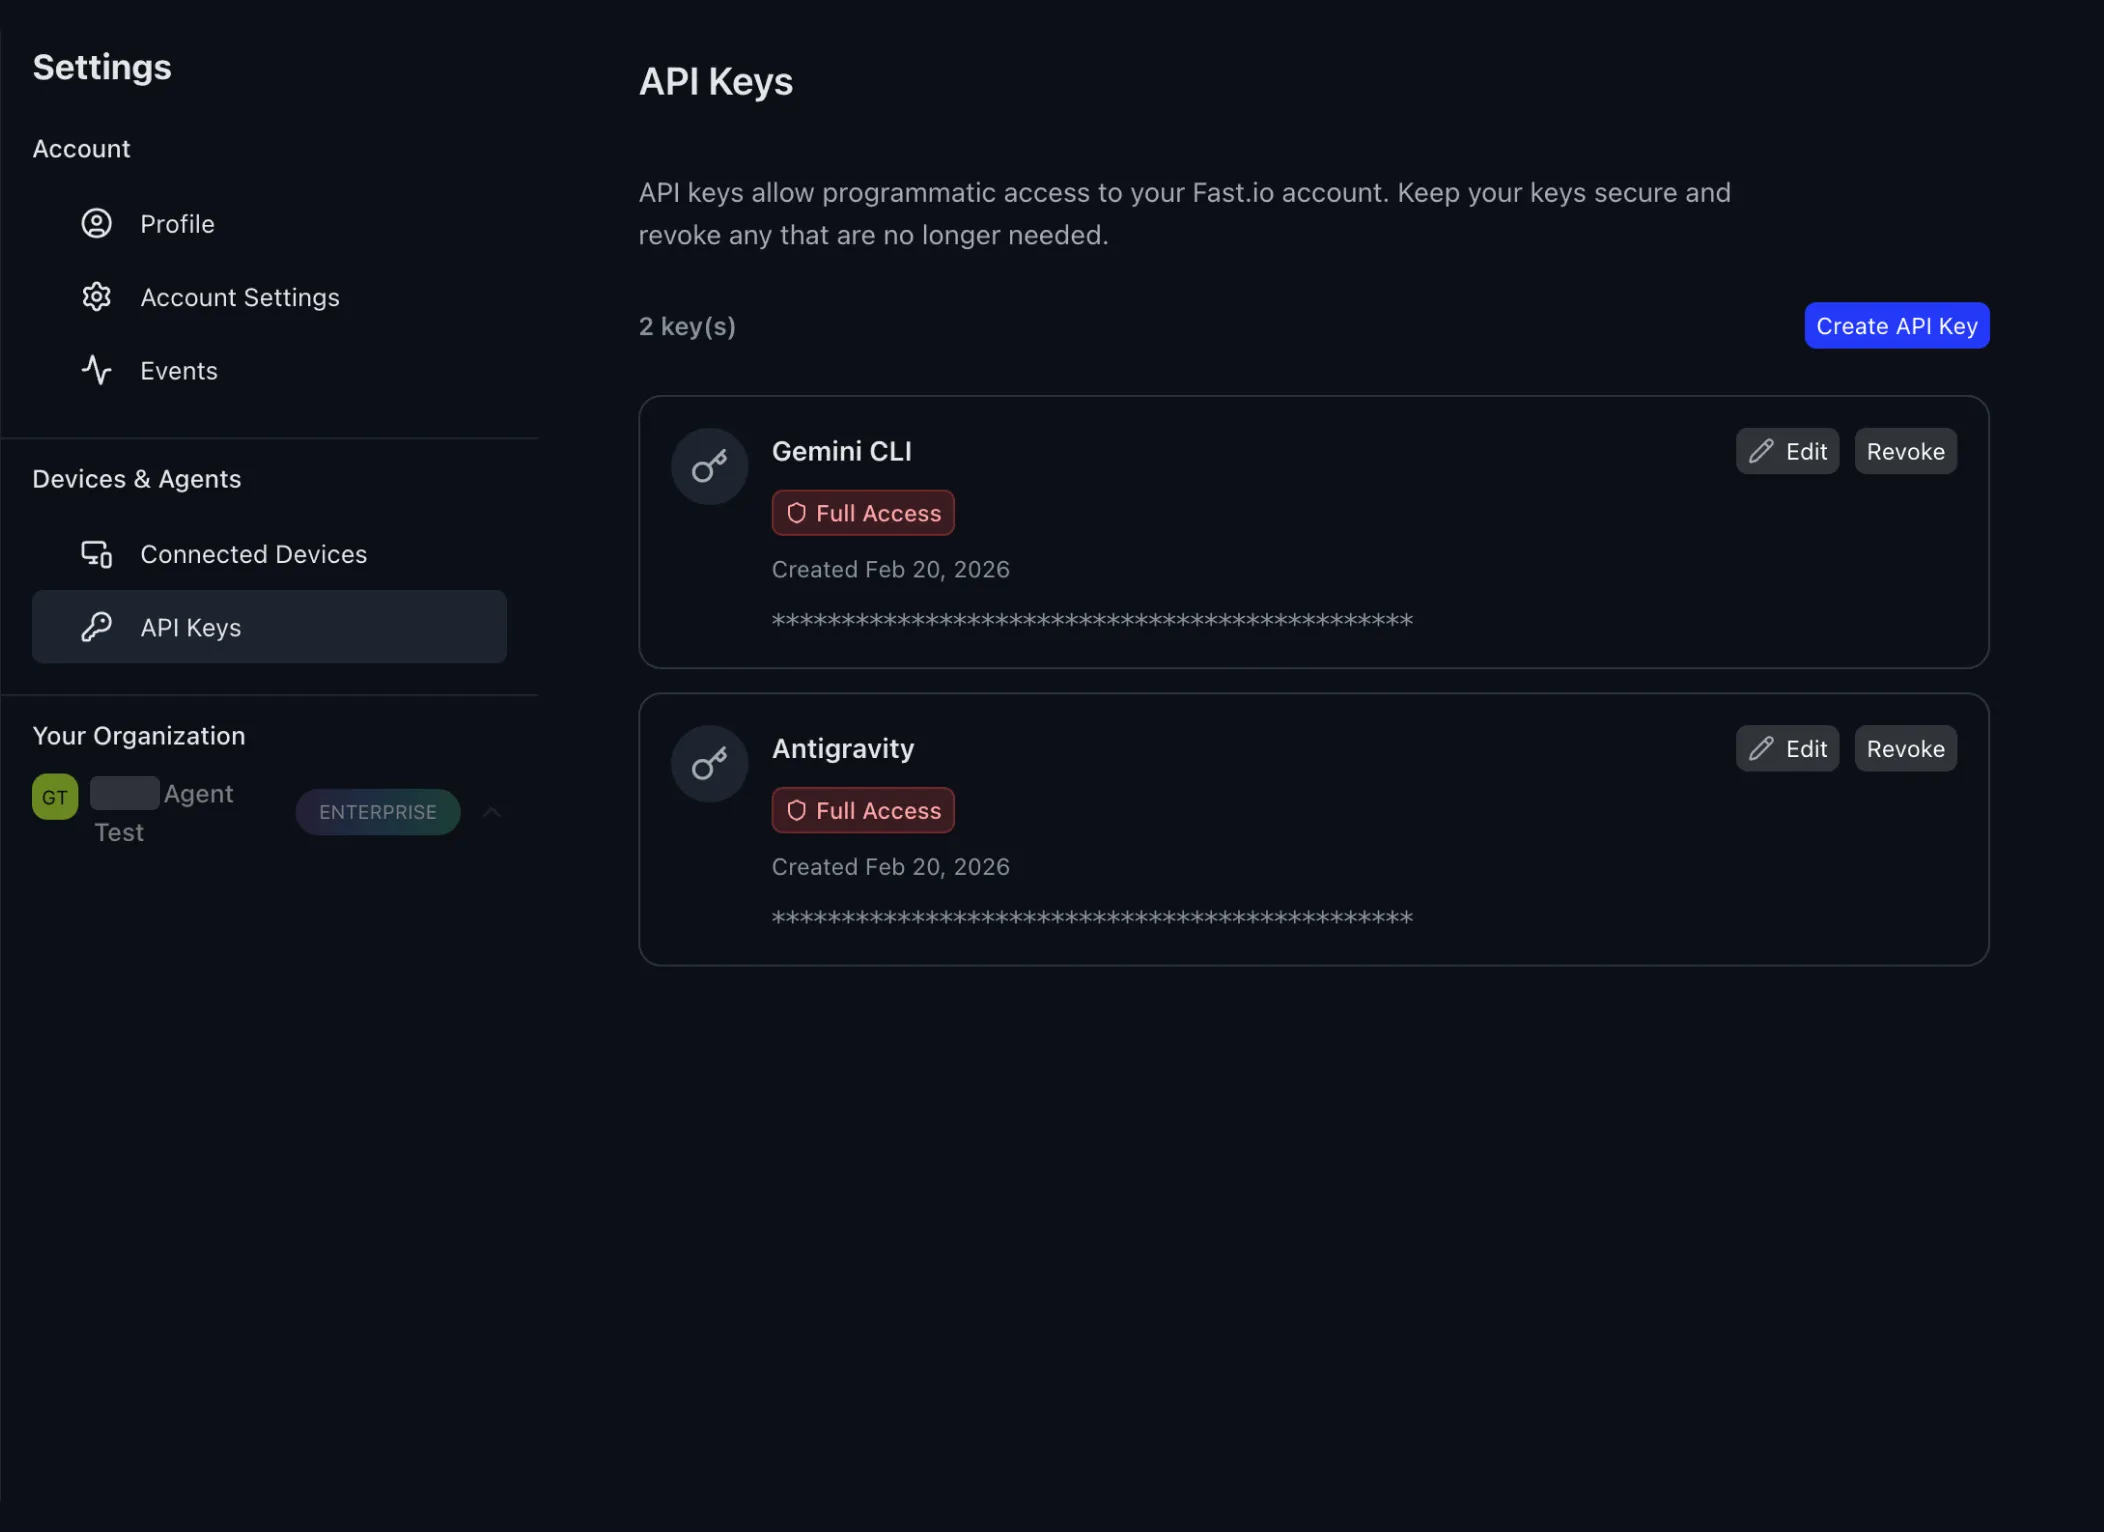Click the Profile user icon in sidebar
Screen dimensions: 2104x1532
pos(96,223)
